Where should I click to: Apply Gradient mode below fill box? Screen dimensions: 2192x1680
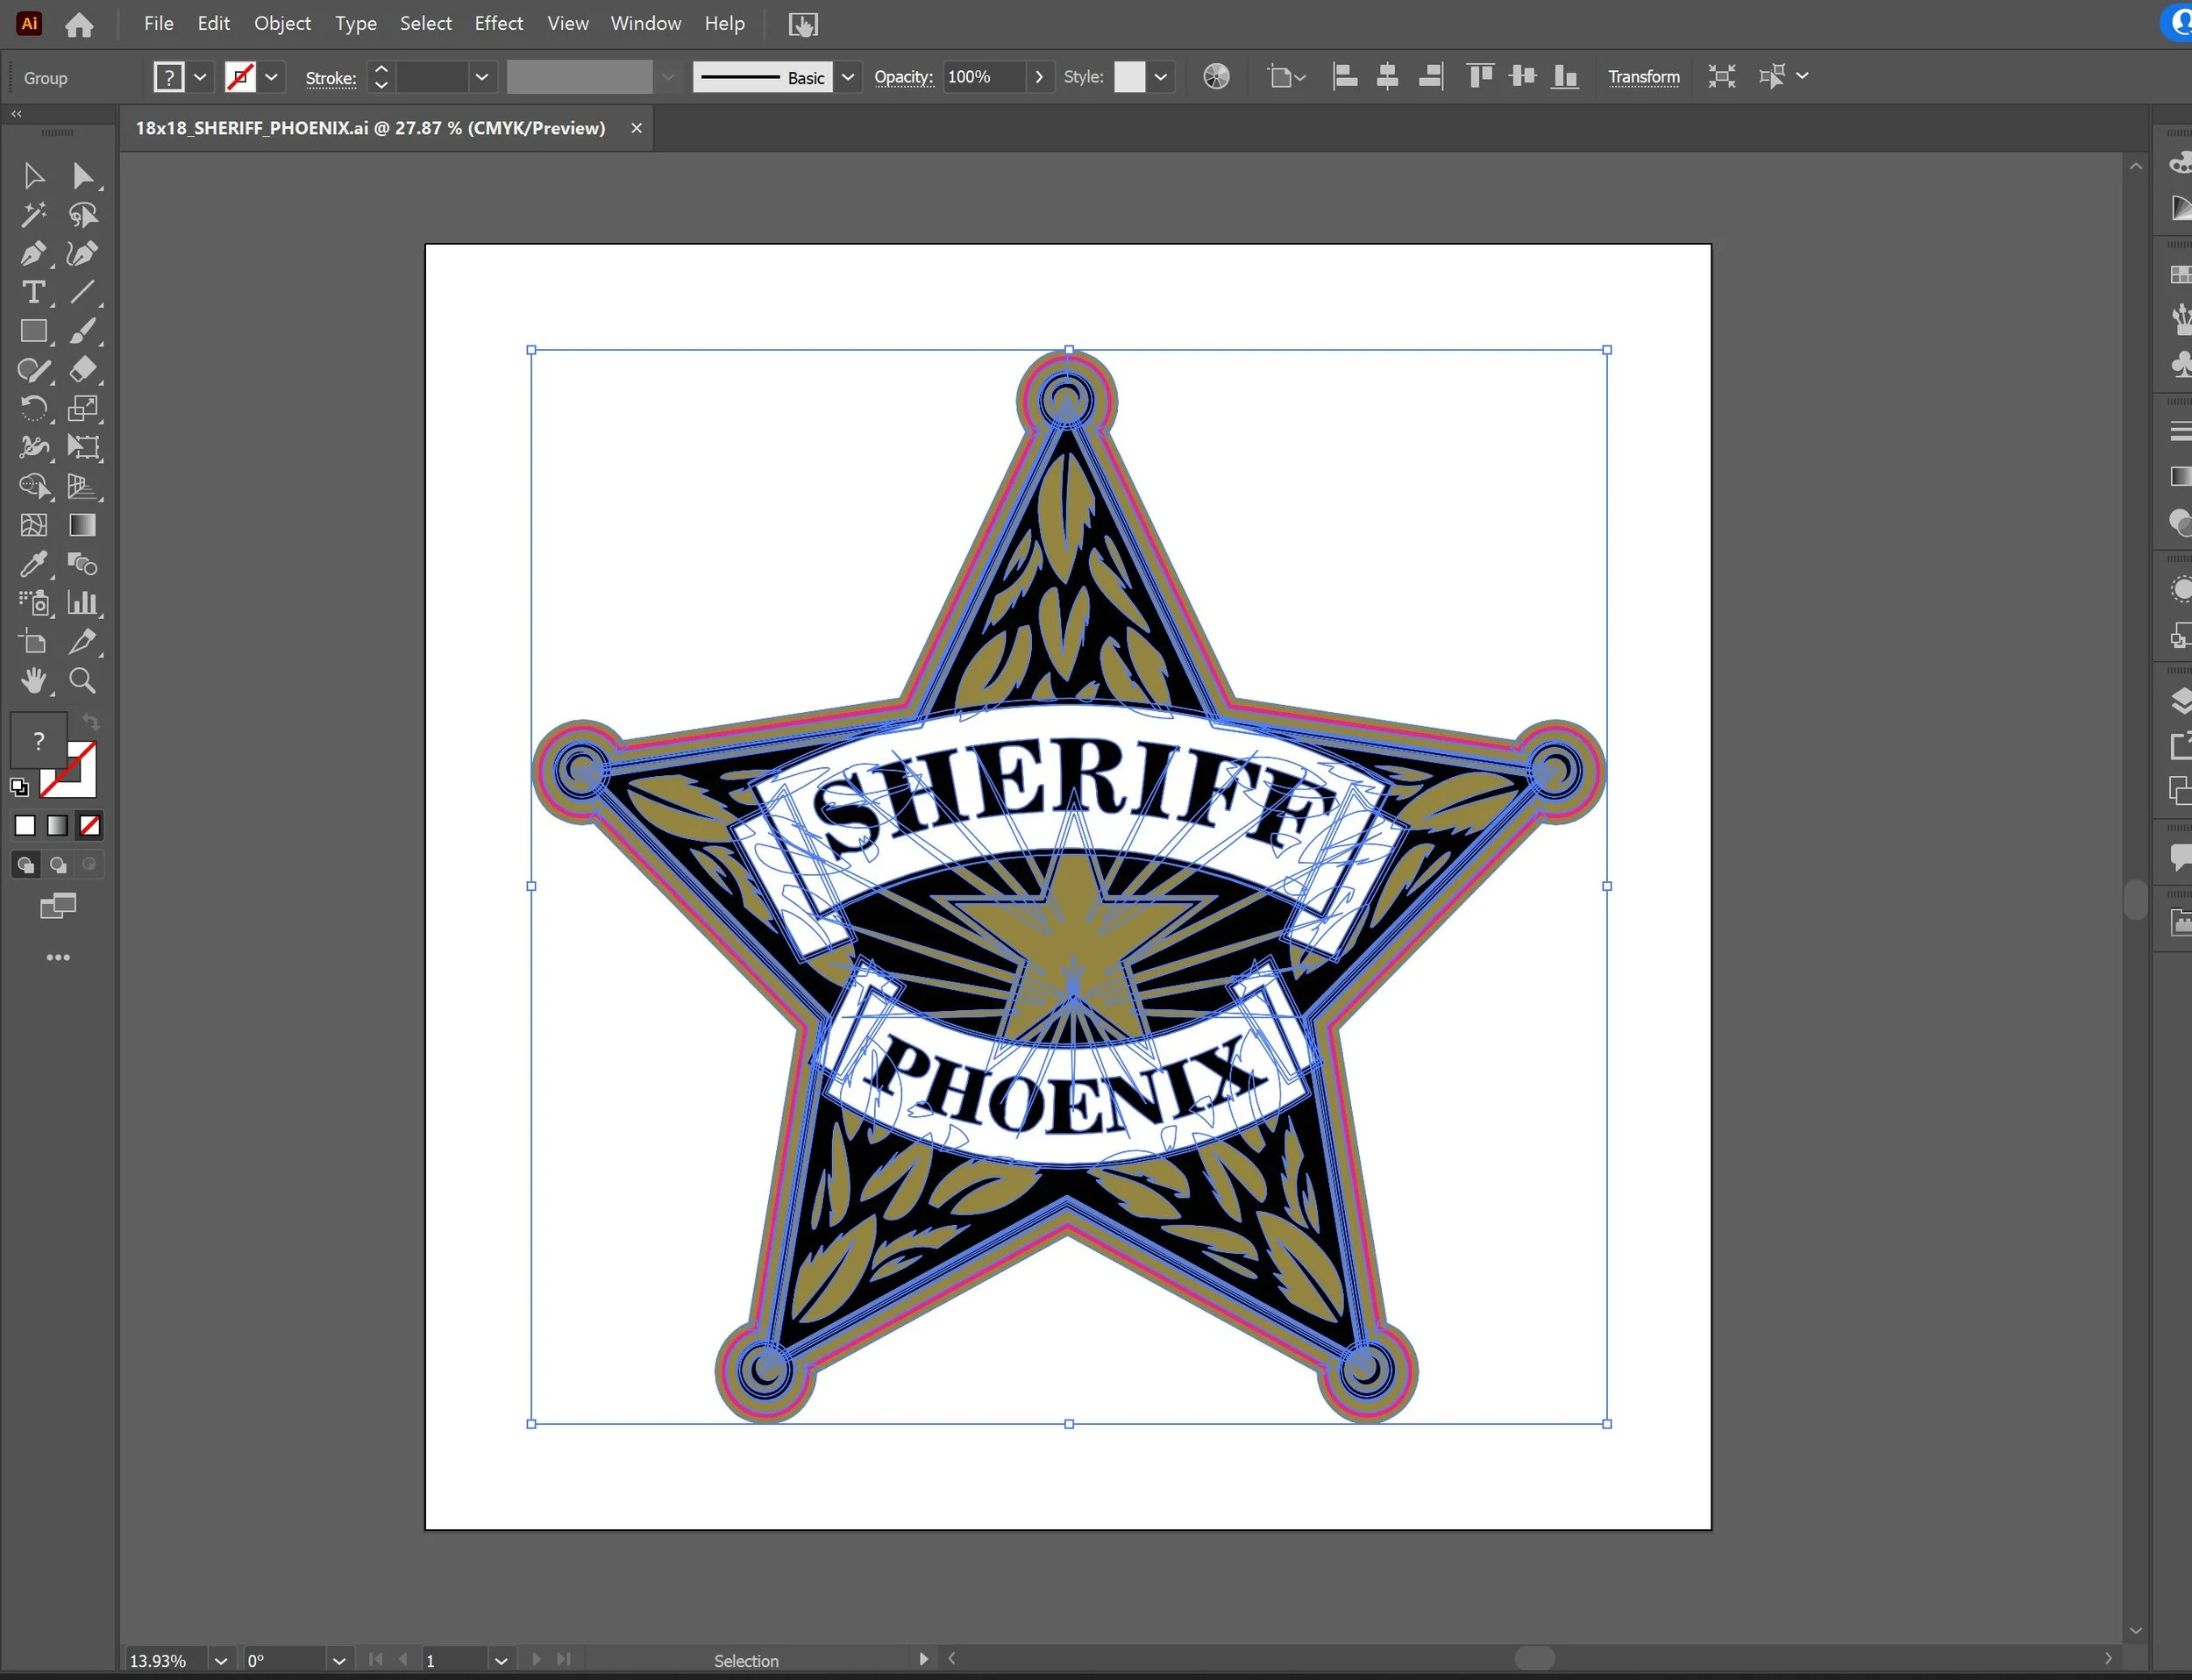tap(58, 826)
